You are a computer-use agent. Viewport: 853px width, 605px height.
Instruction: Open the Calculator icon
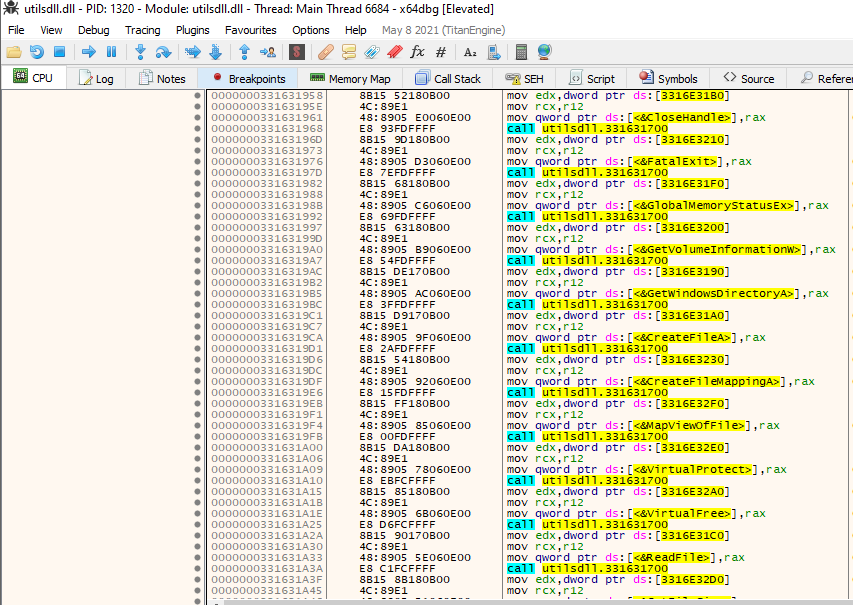[x=521, y=52]
